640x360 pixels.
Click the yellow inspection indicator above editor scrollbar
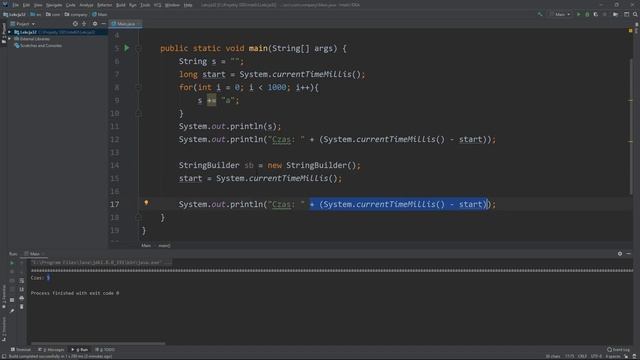(630, 31)
